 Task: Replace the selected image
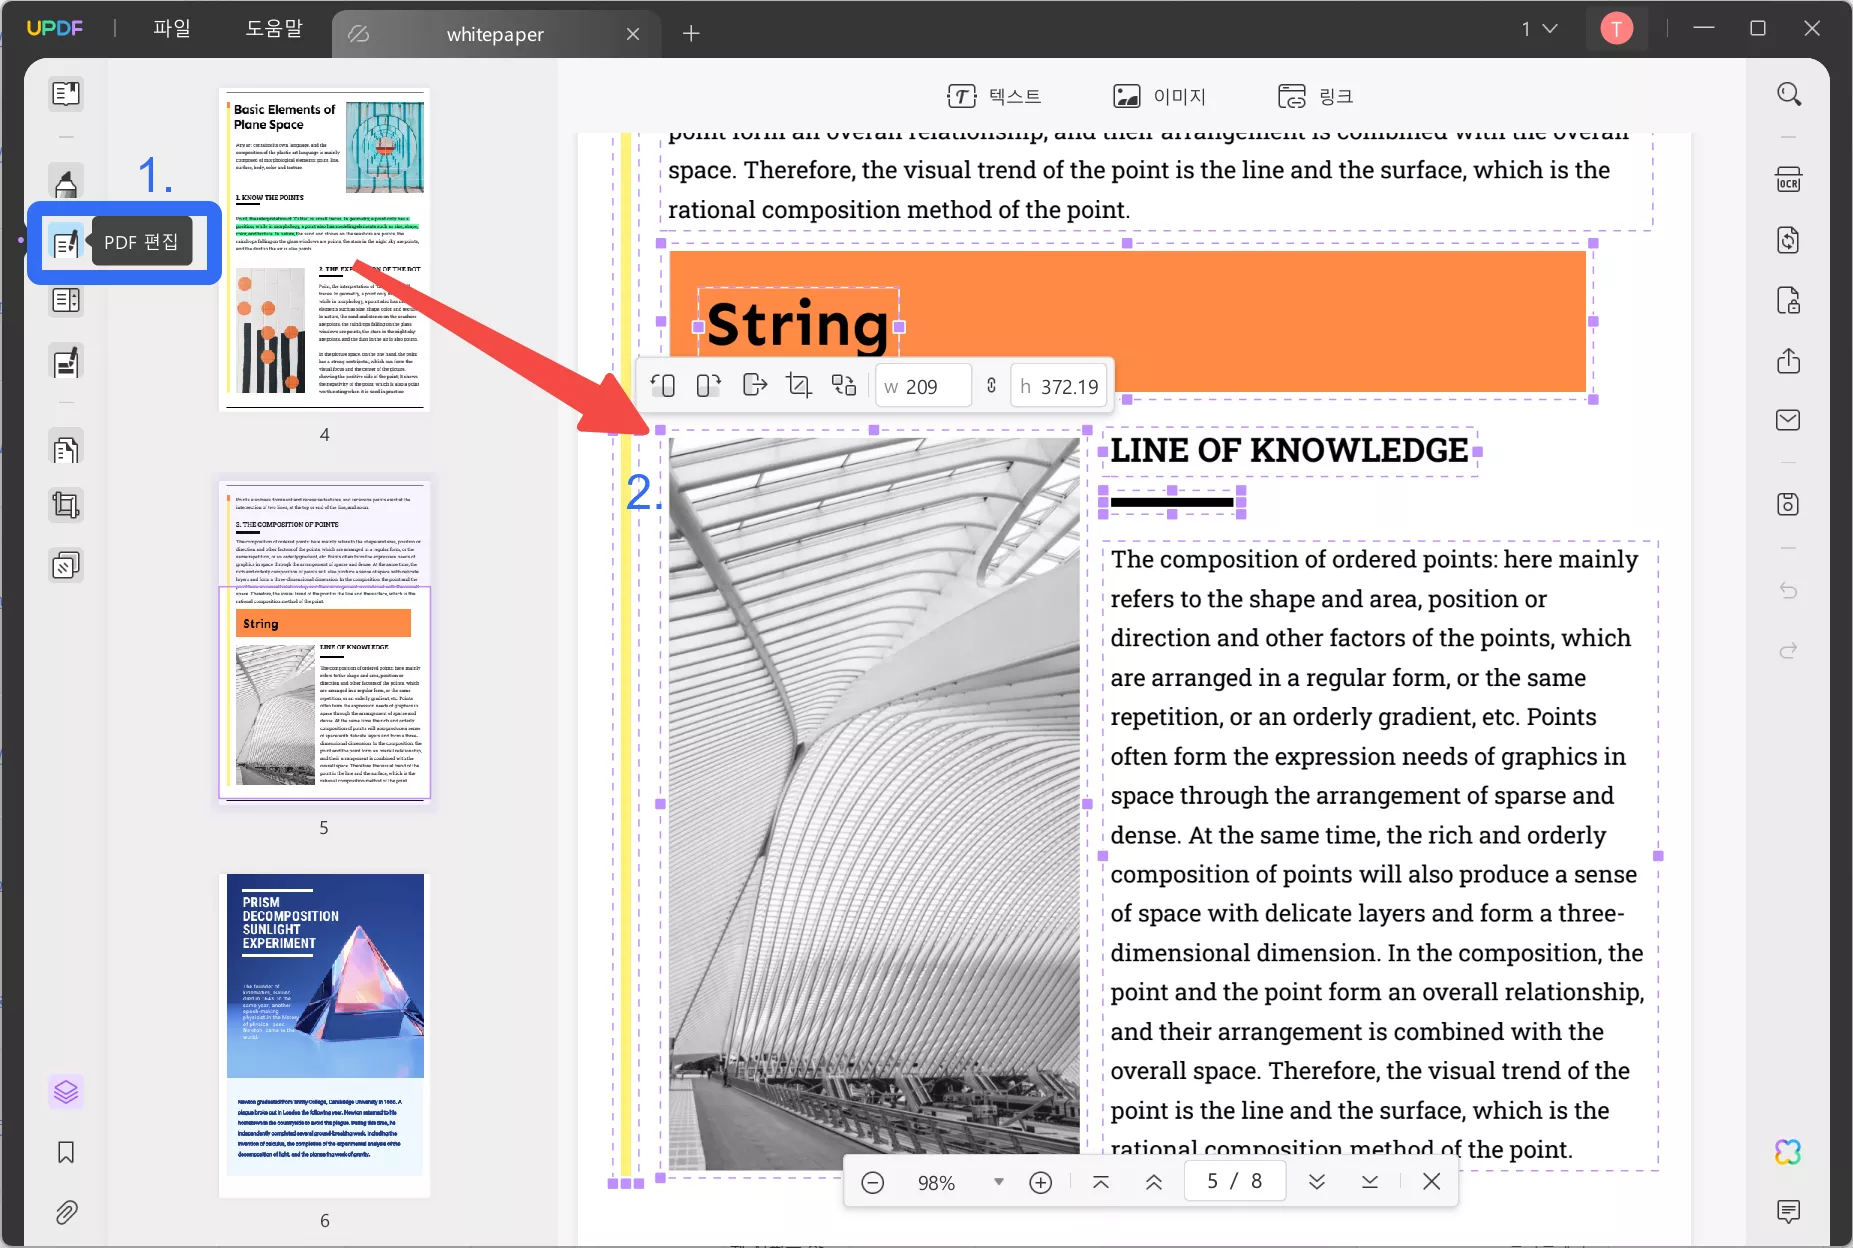(844, 386)
